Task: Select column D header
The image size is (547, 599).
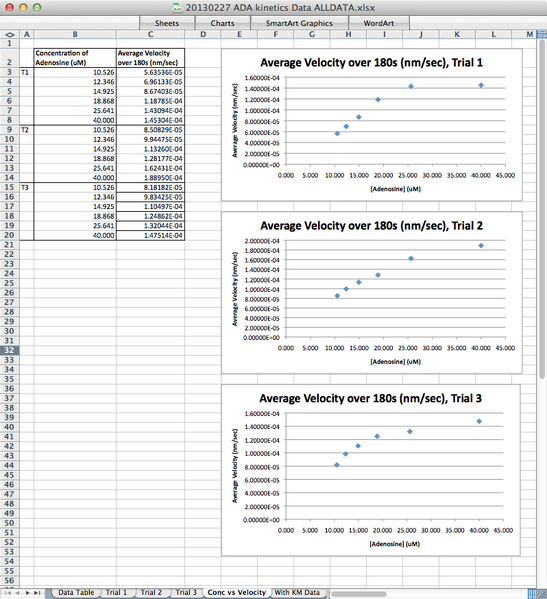Action: [x=203, y=34]
